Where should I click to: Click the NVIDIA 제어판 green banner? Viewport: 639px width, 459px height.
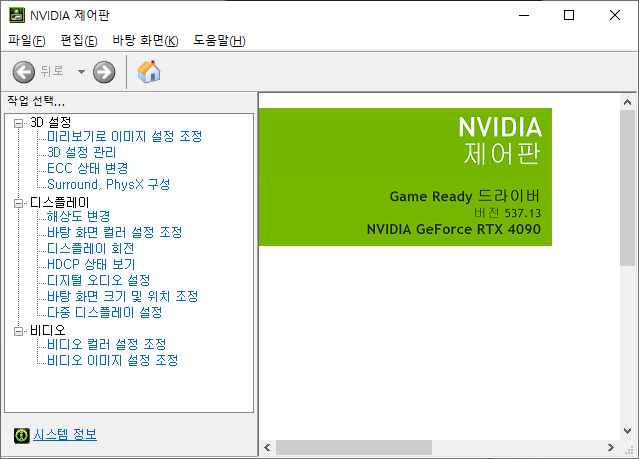coord(405,177)
